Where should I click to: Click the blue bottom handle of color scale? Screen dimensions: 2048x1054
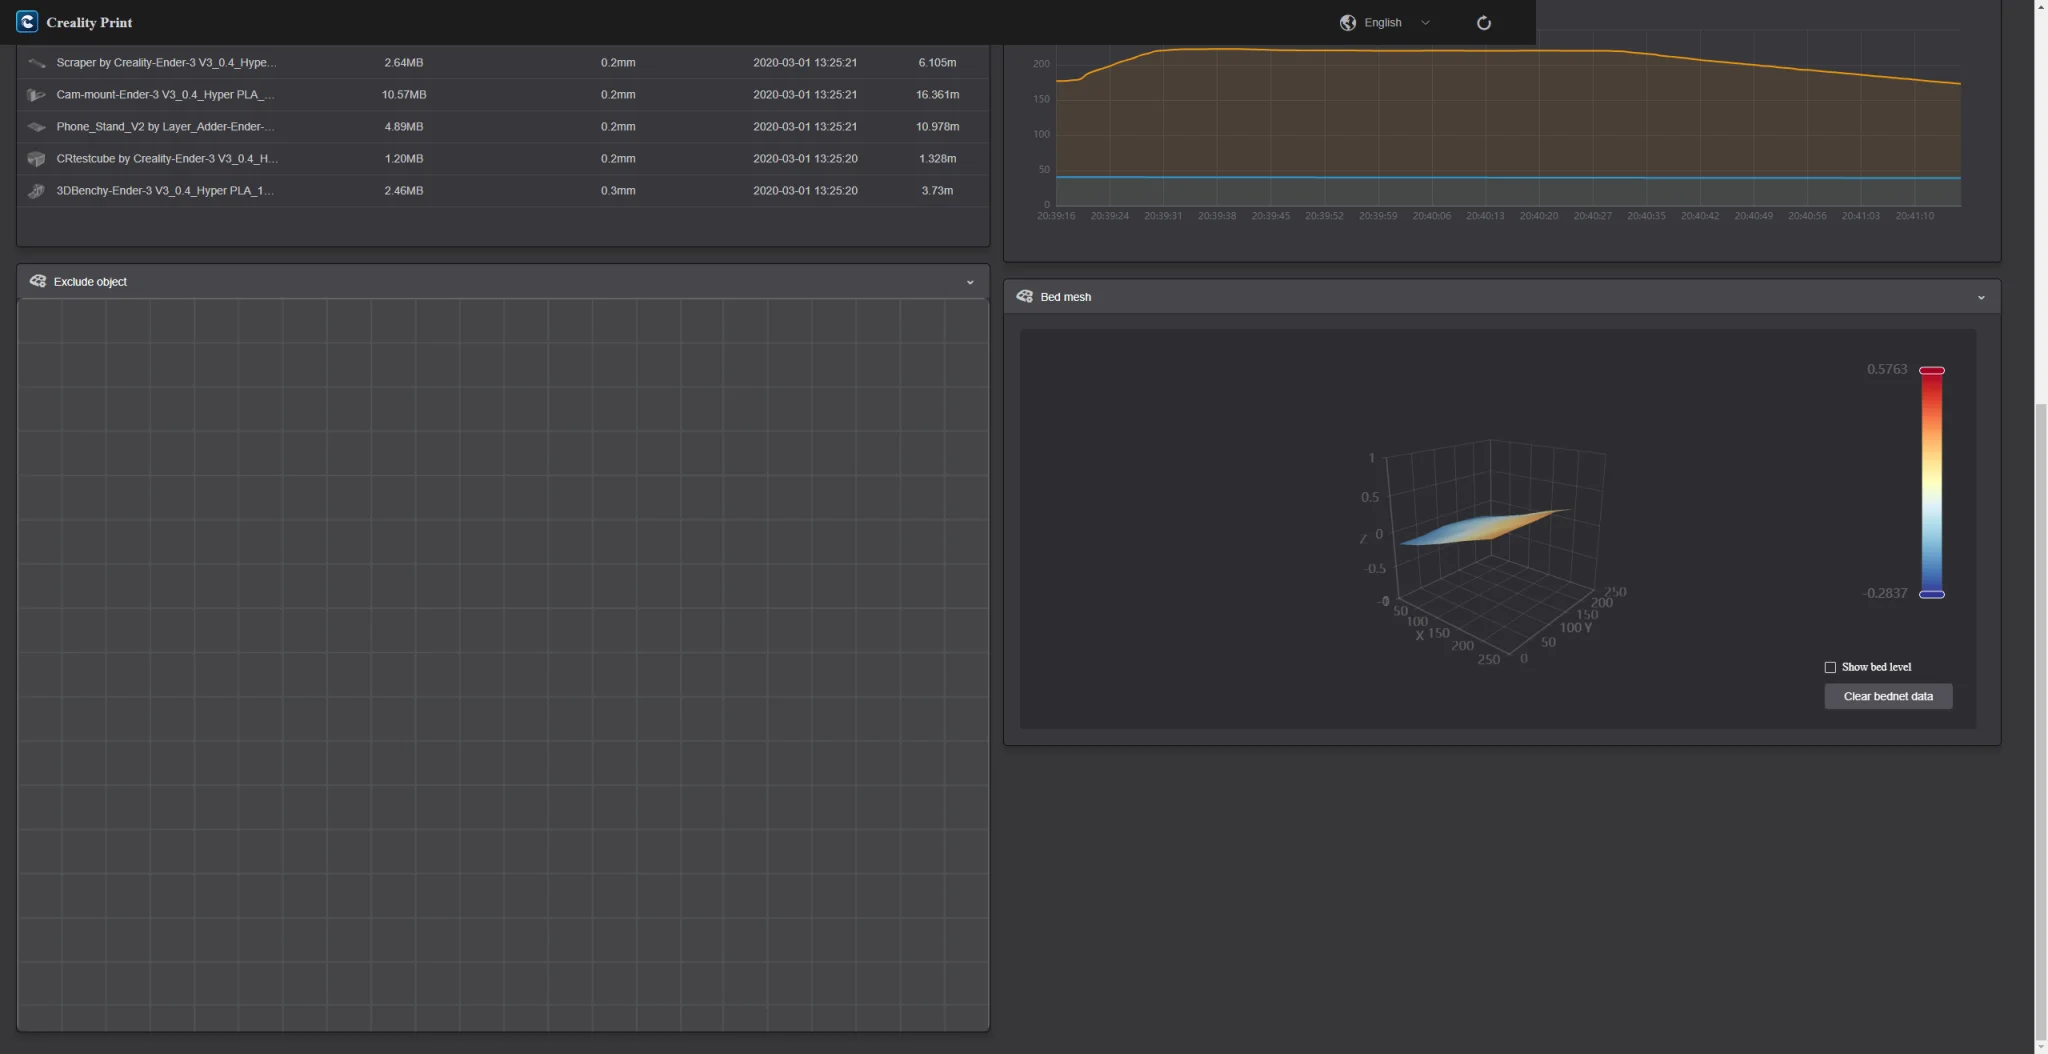1931,594
